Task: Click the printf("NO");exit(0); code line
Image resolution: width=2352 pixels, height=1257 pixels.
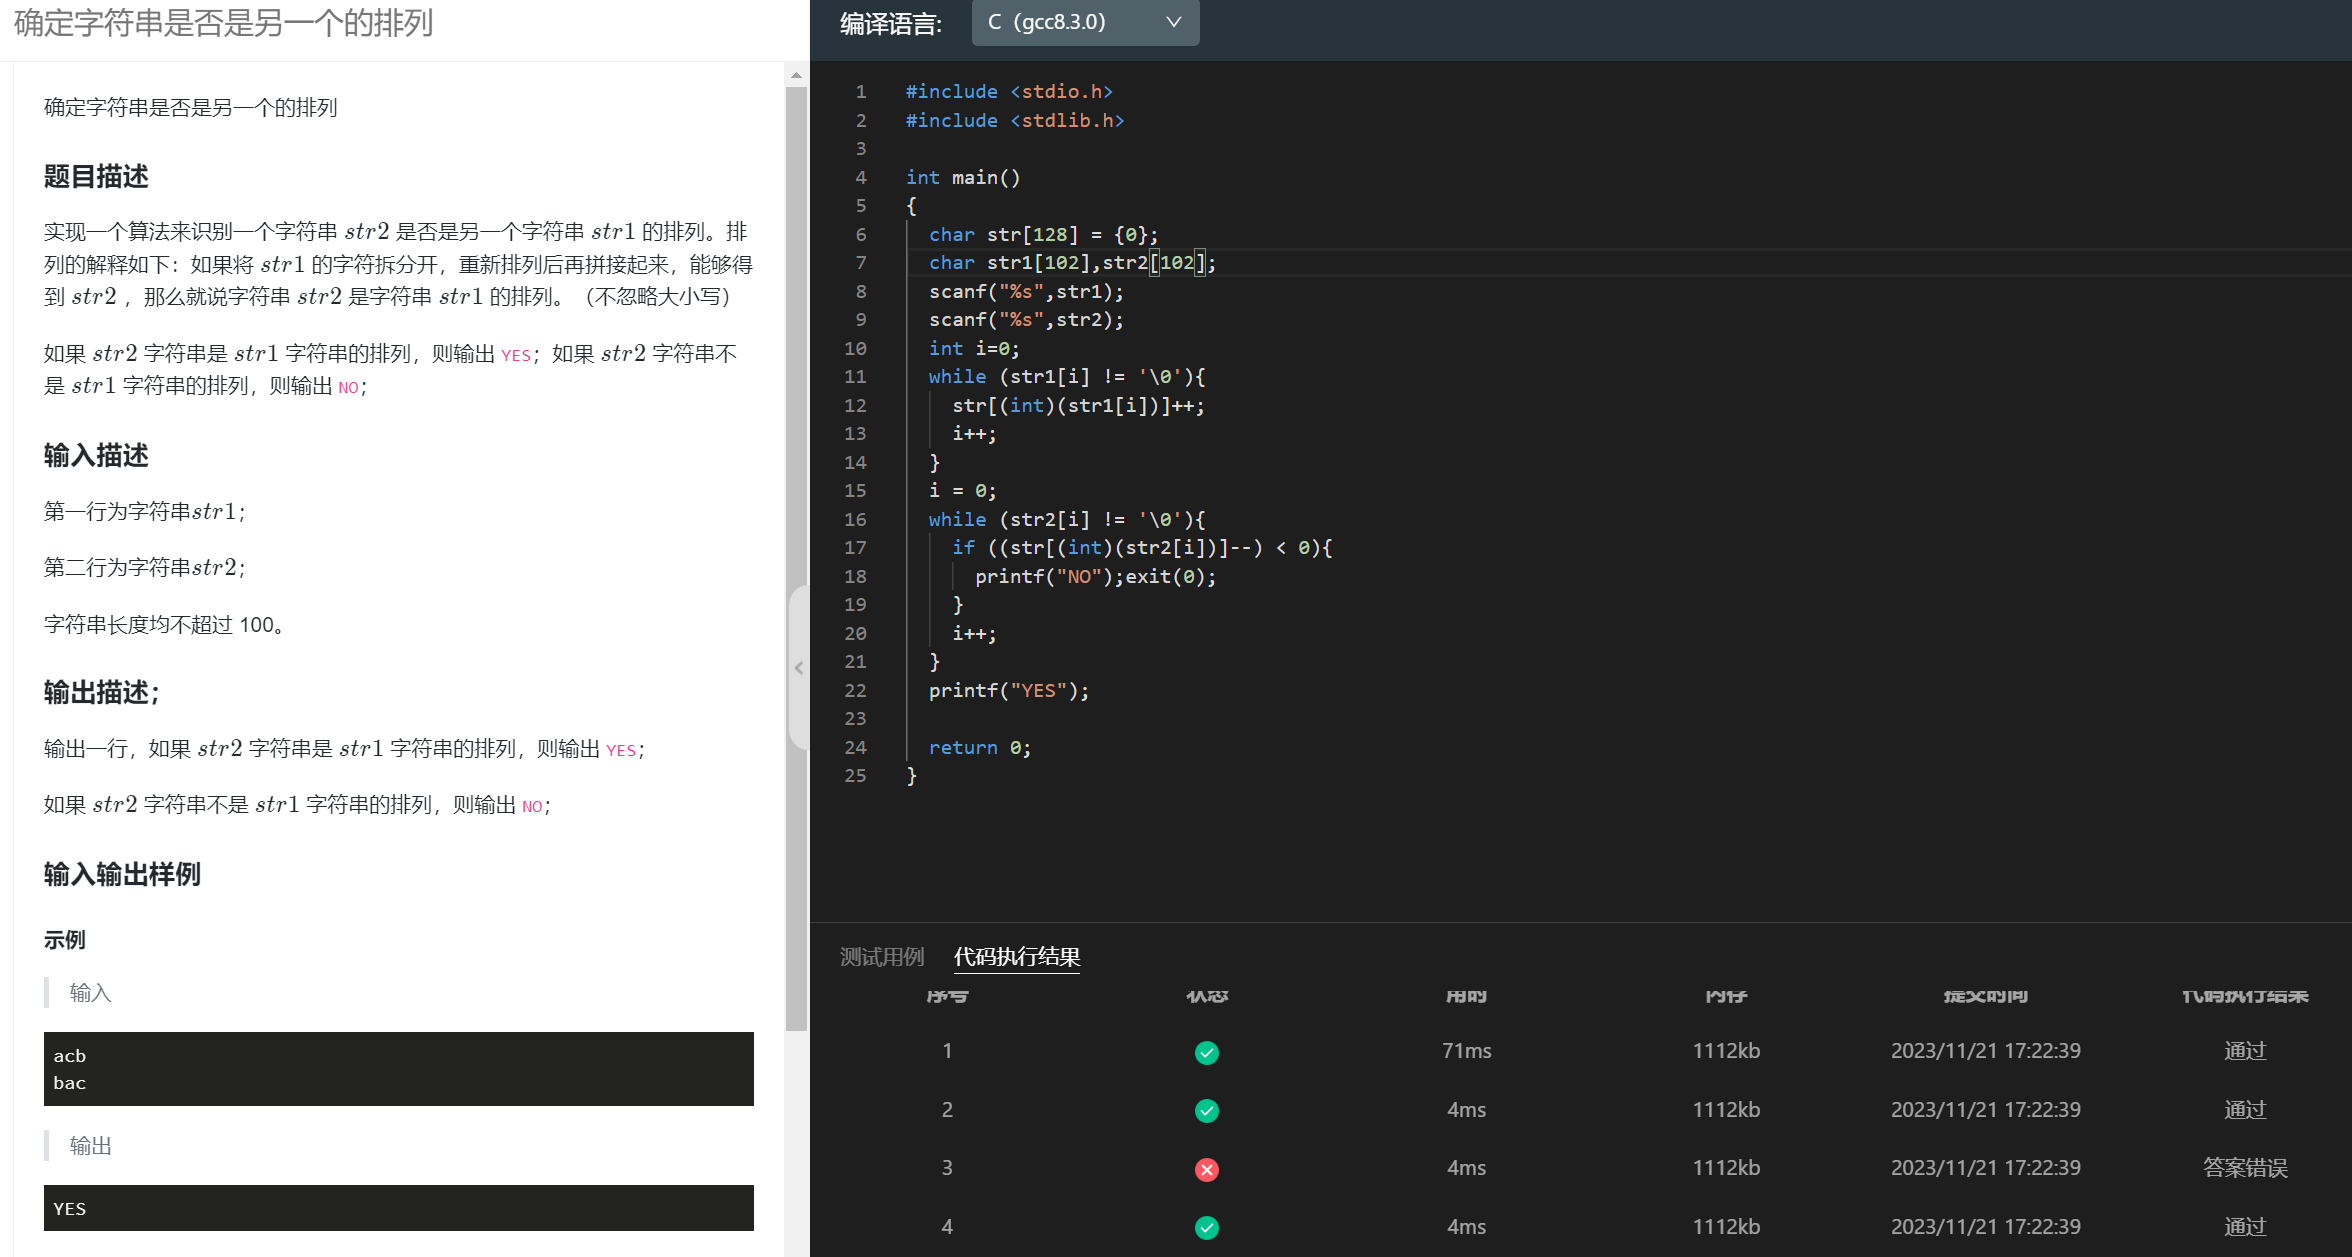Action: pos(1095,577)
